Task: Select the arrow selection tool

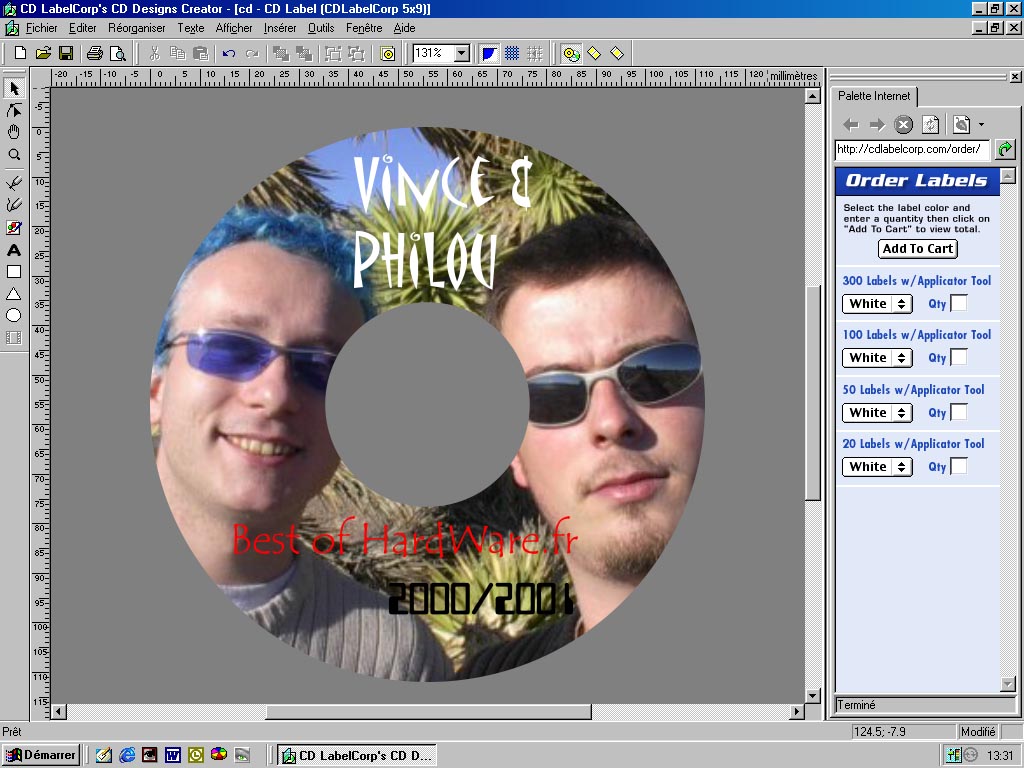Action: (14, 88)
